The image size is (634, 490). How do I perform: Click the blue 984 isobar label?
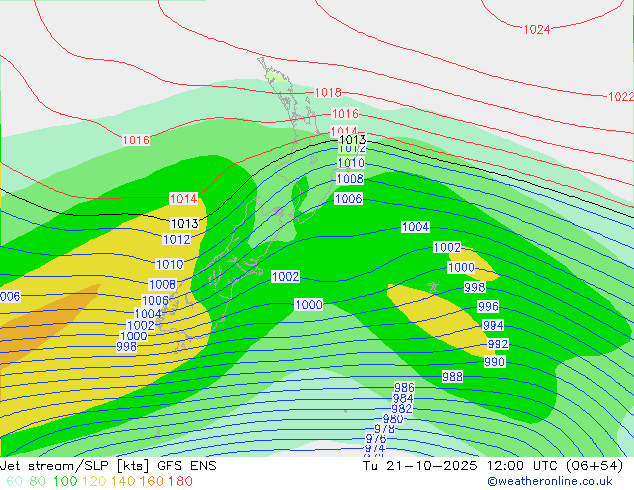[x=403, y=399]
